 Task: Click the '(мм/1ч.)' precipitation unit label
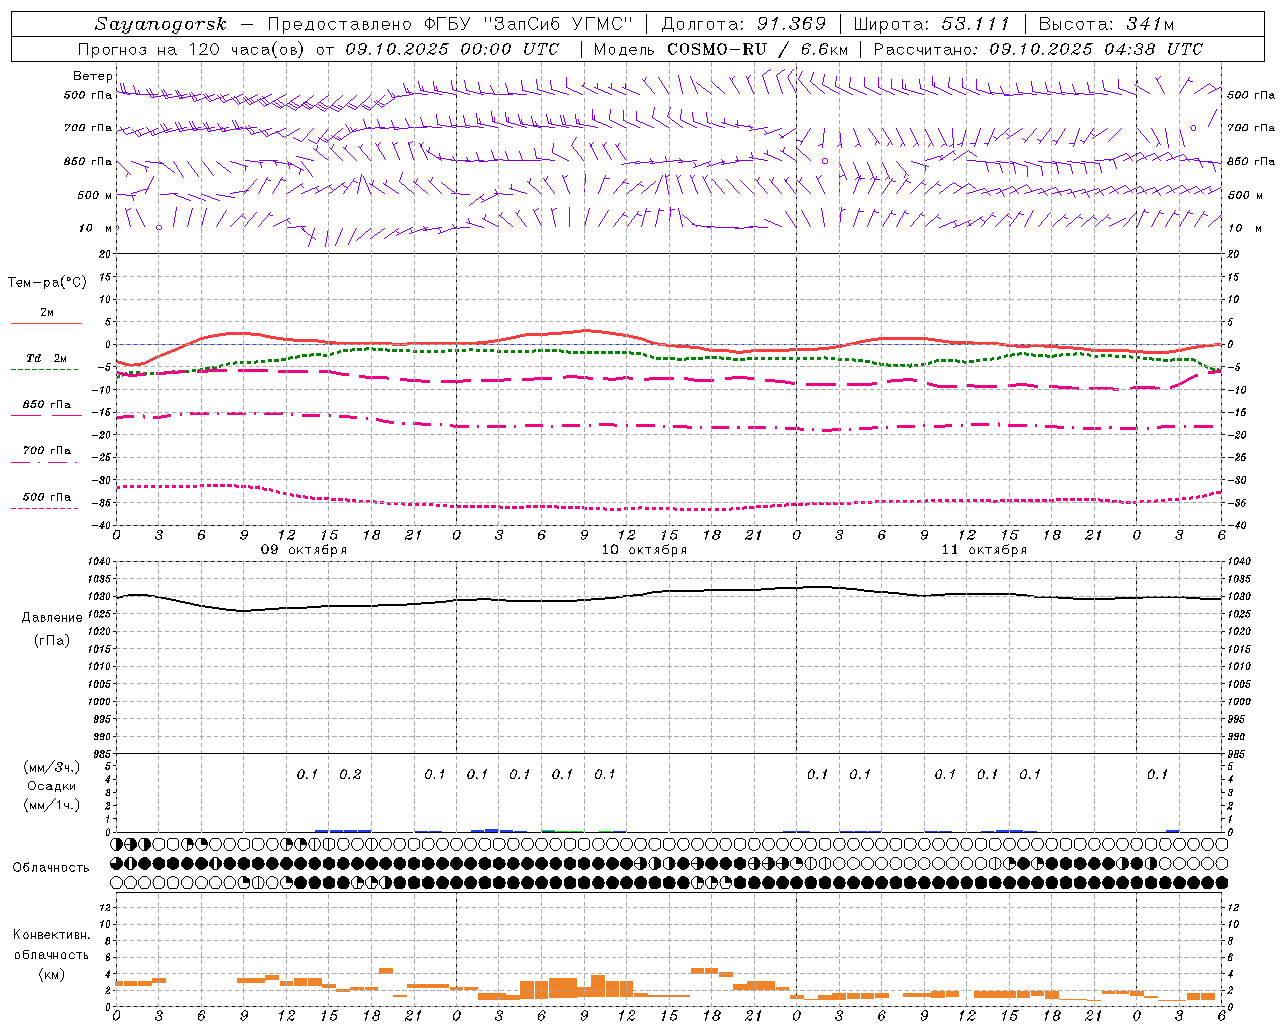click(52, 805)
